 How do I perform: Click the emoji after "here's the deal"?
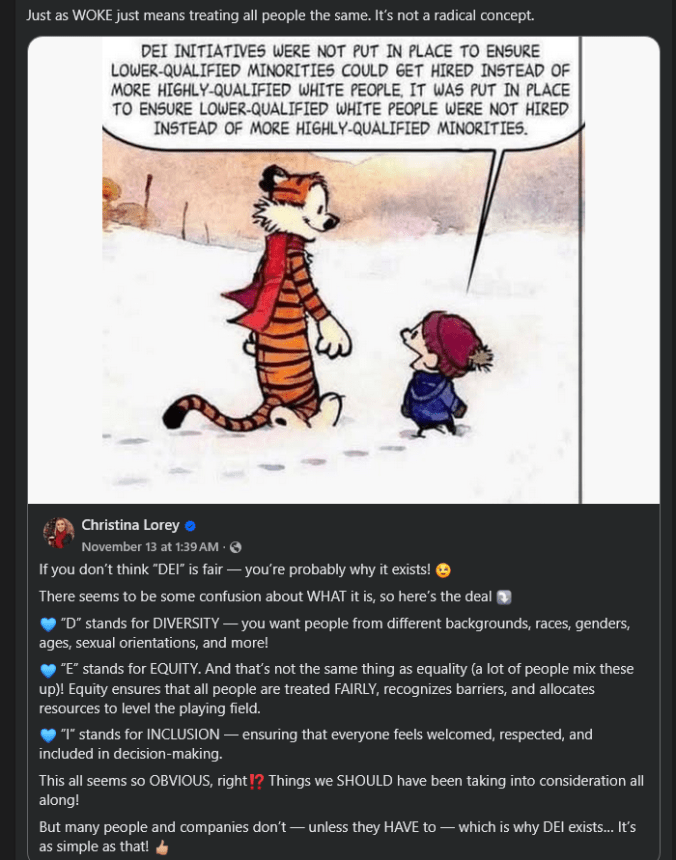click(x=504, y=597)
